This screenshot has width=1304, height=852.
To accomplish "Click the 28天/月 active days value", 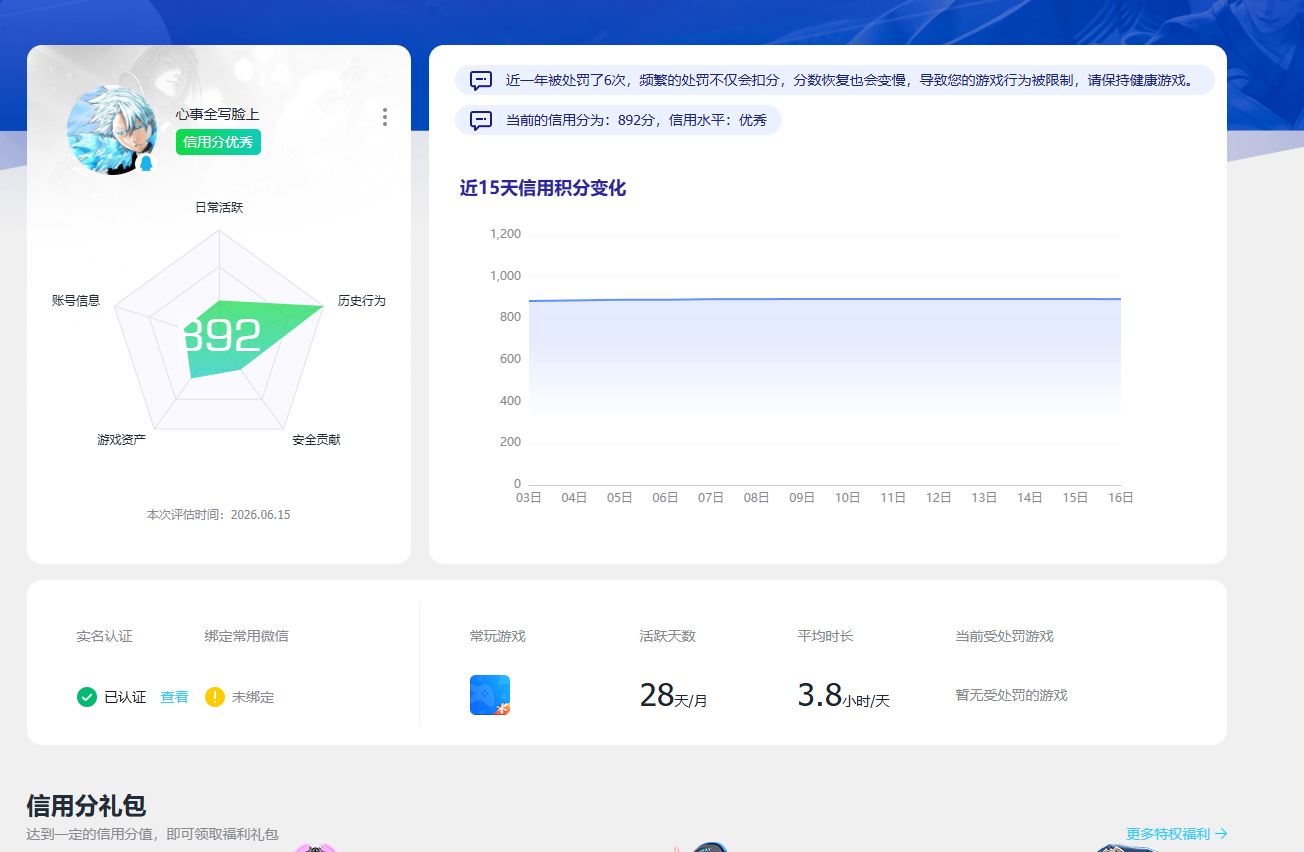I will (x=674, y=695).
